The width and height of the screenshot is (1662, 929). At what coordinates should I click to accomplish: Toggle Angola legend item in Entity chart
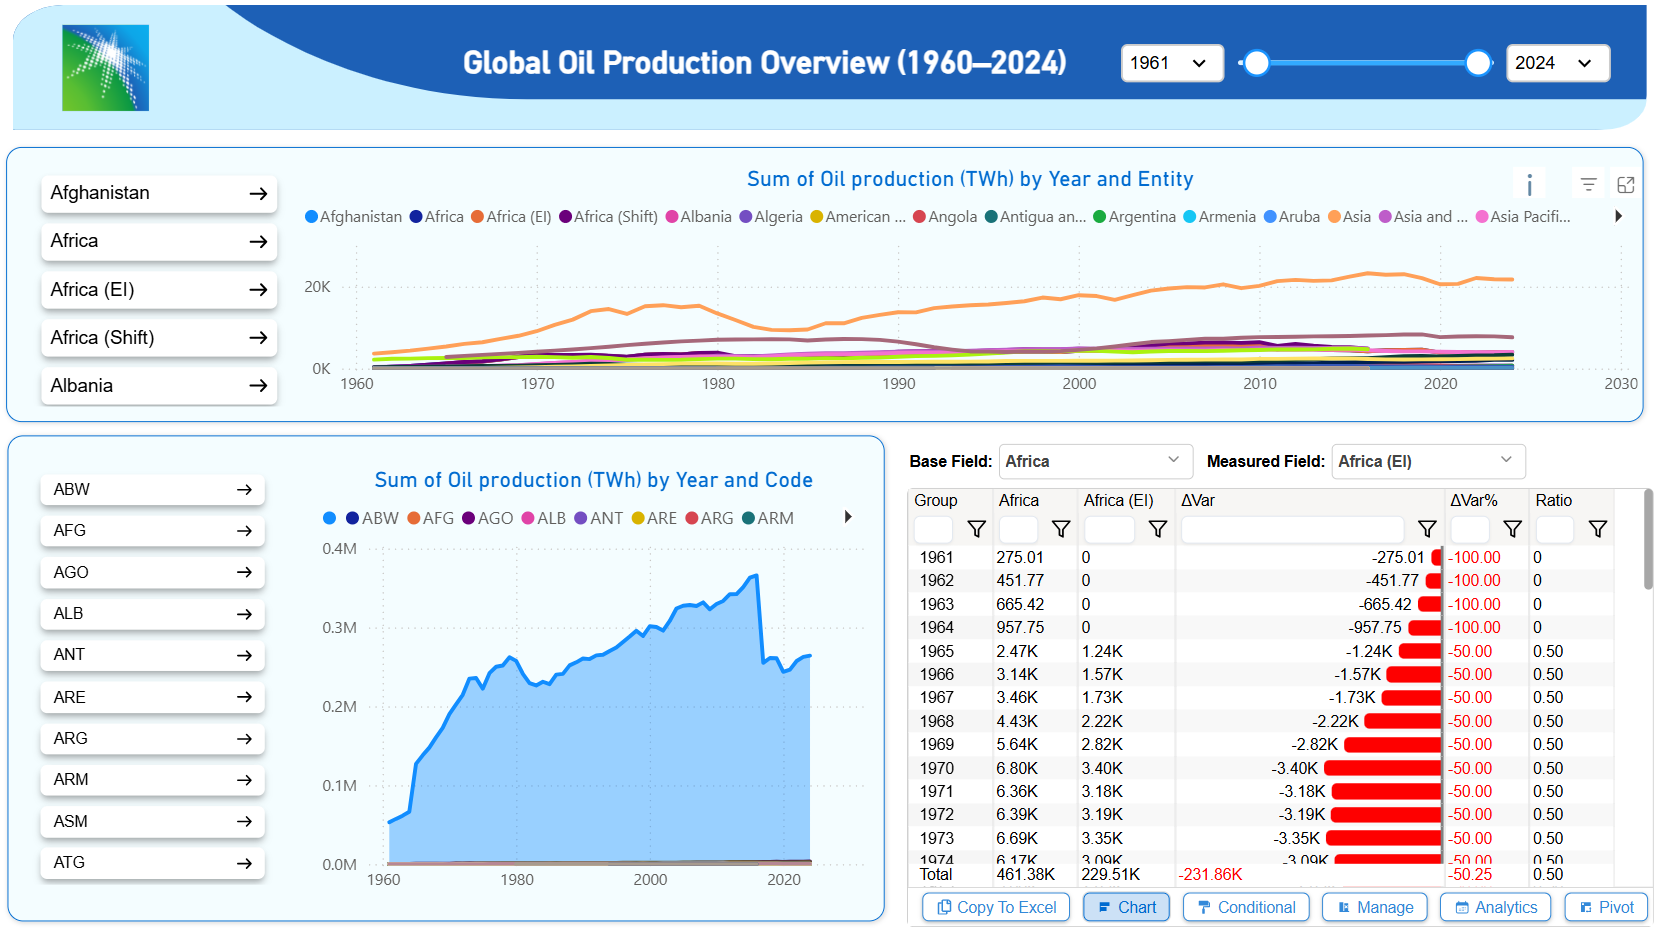coord(945,217)
